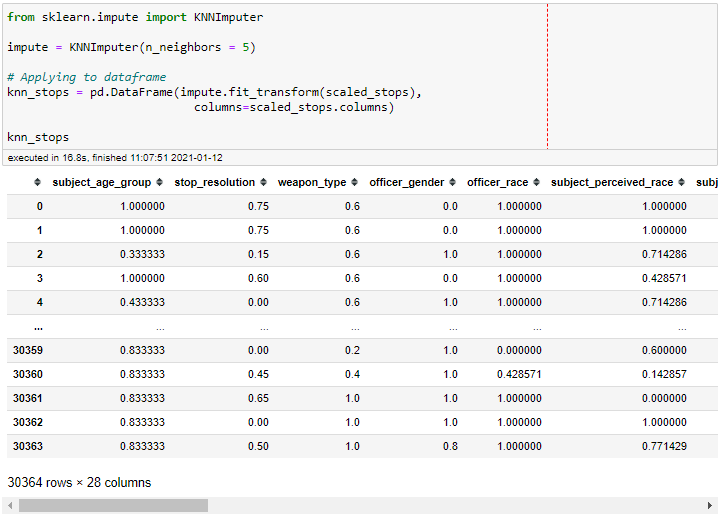Click the 0.15 stop_resolution value in row 2
Image resolution: width=723 pixels, height=518 pixels.
coord(258,254)
